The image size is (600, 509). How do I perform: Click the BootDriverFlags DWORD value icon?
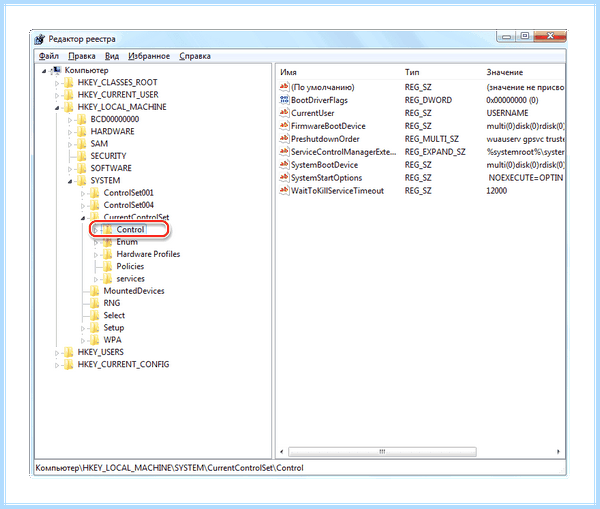(x=284, y=100)
